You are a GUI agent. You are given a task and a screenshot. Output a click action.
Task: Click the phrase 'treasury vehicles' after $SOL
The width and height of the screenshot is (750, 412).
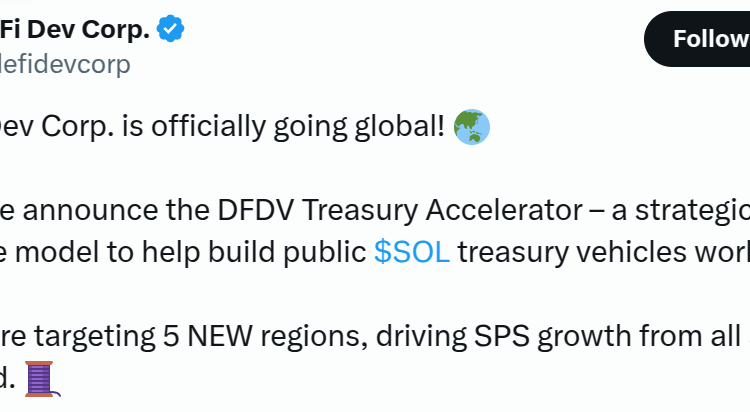560,252
